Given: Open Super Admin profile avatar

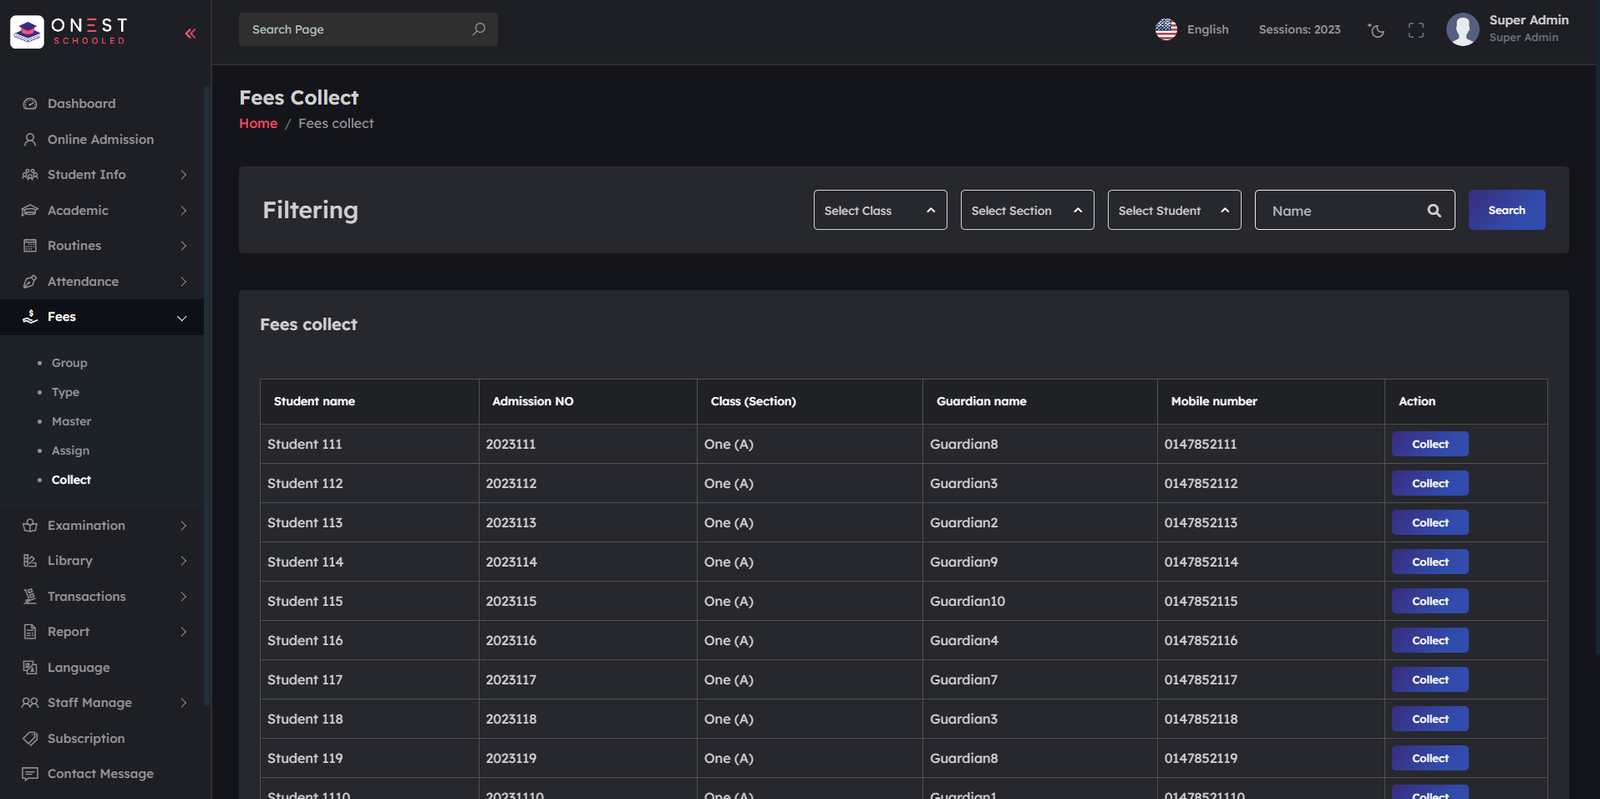Looking at the screenshot, I should click(1462, 29).
